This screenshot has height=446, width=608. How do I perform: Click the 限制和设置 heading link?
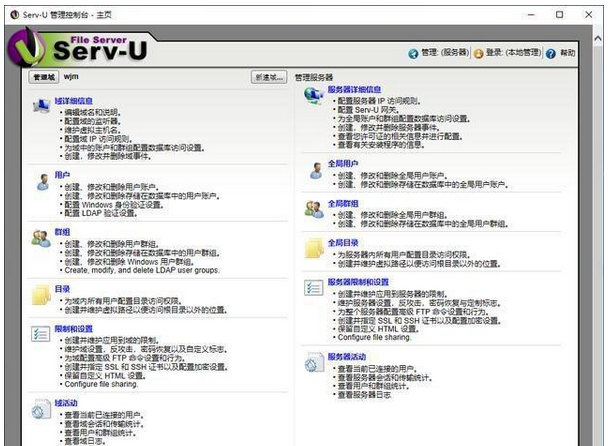(74, 328)
